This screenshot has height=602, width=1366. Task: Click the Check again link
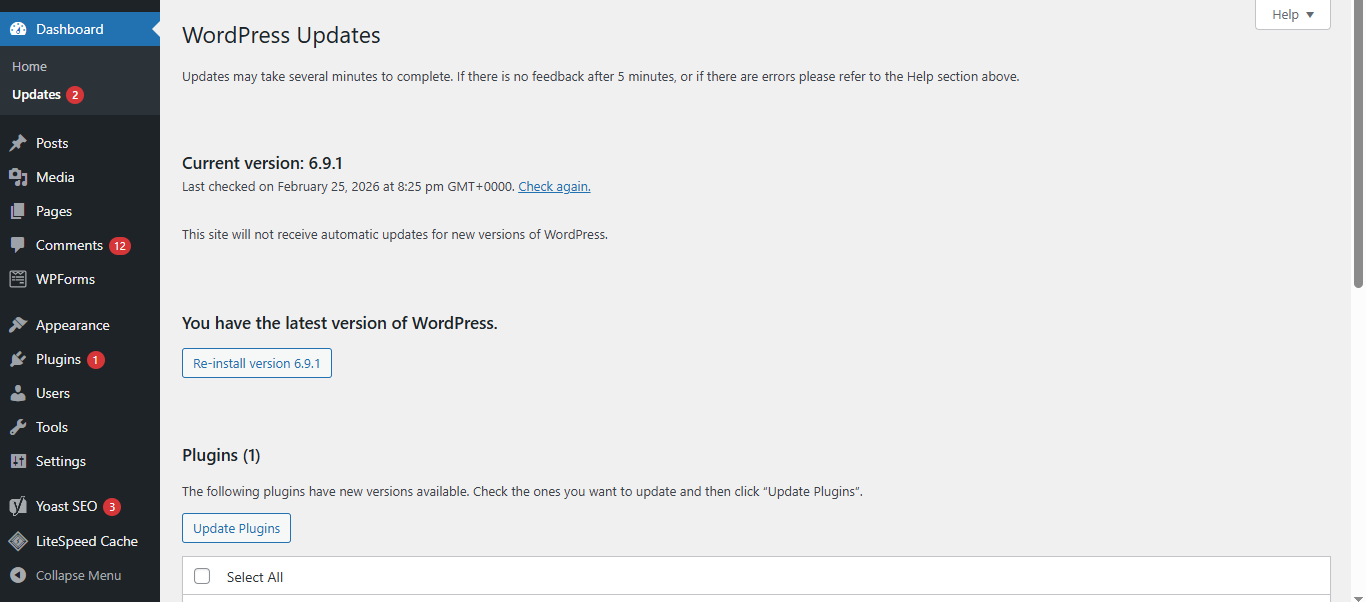tap(554, 186)
